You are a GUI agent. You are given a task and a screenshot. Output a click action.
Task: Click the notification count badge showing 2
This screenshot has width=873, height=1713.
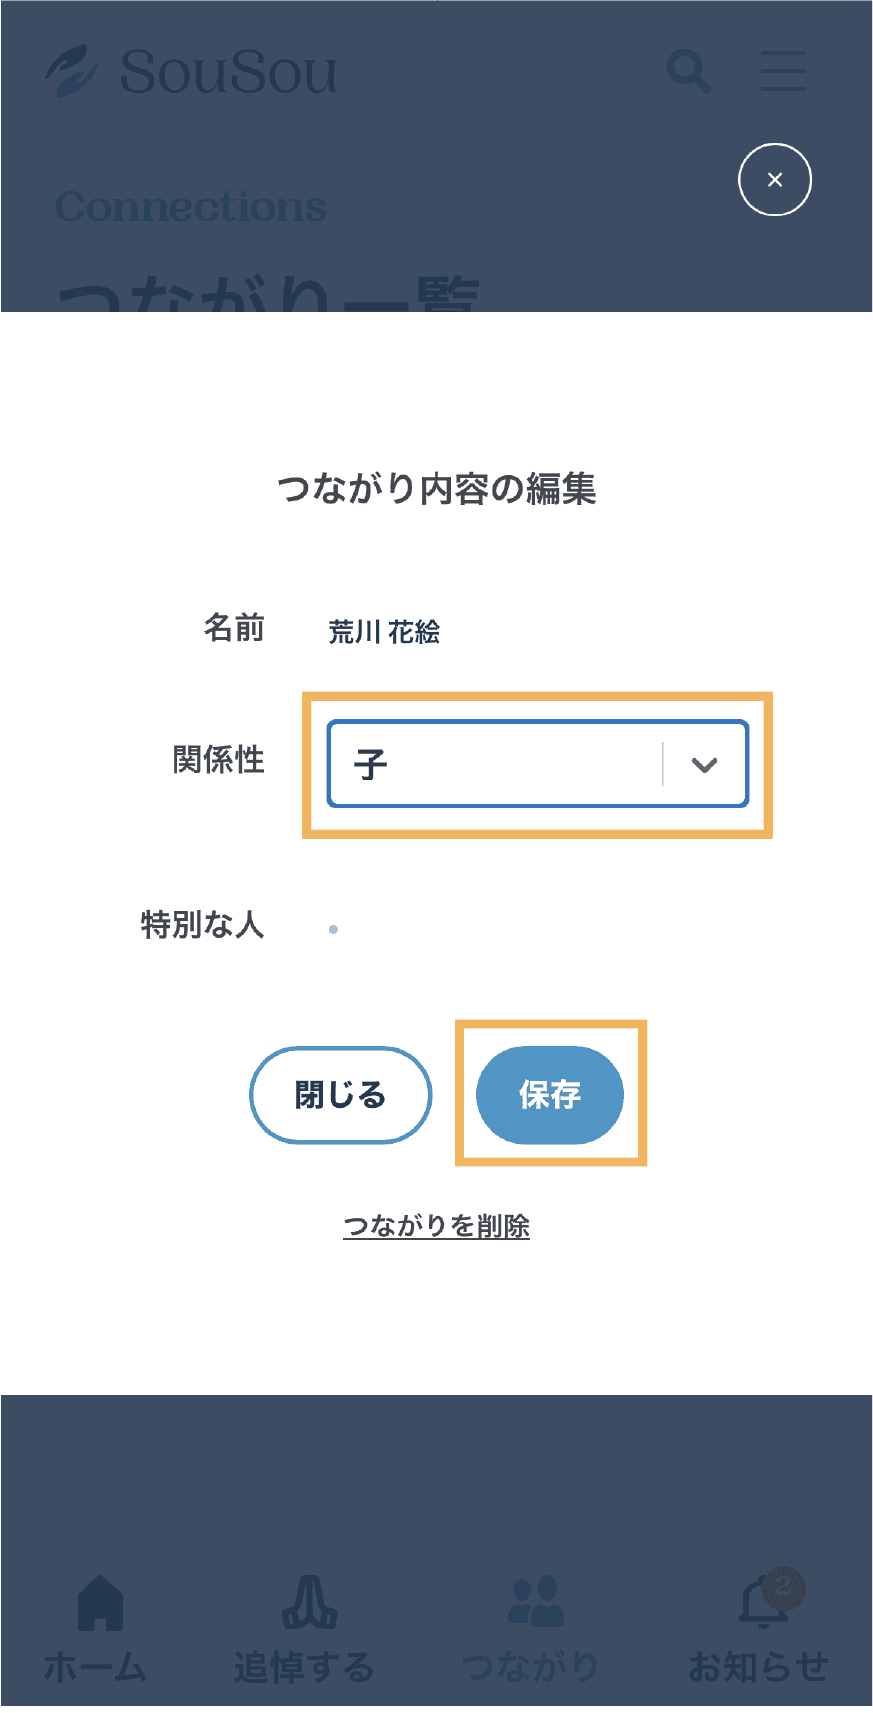click(784, 1585)
